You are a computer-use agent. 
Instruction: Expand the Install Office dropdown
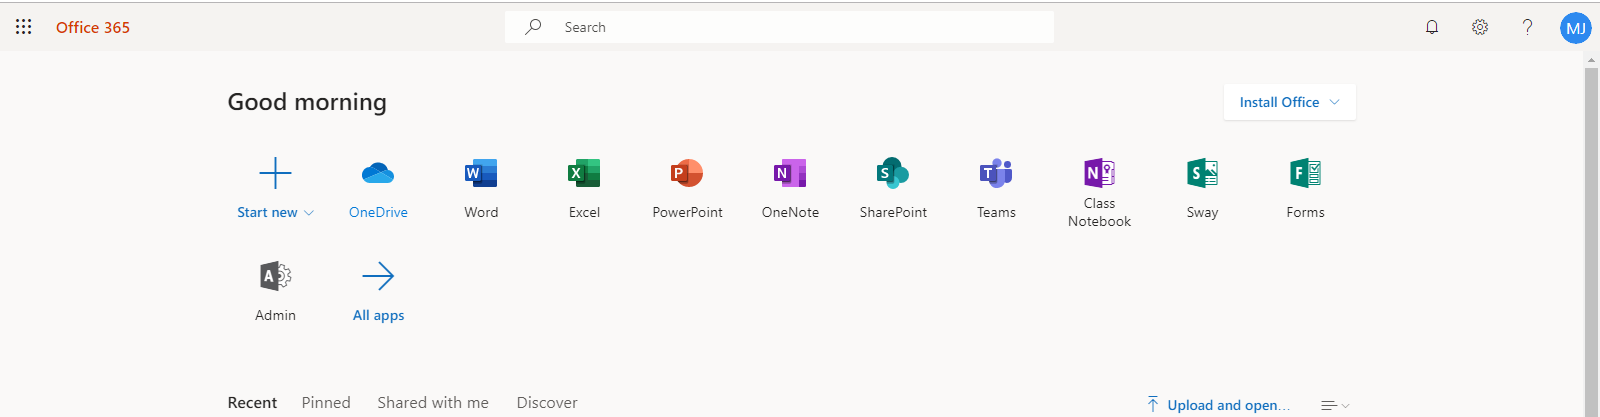coord(1289,102)
